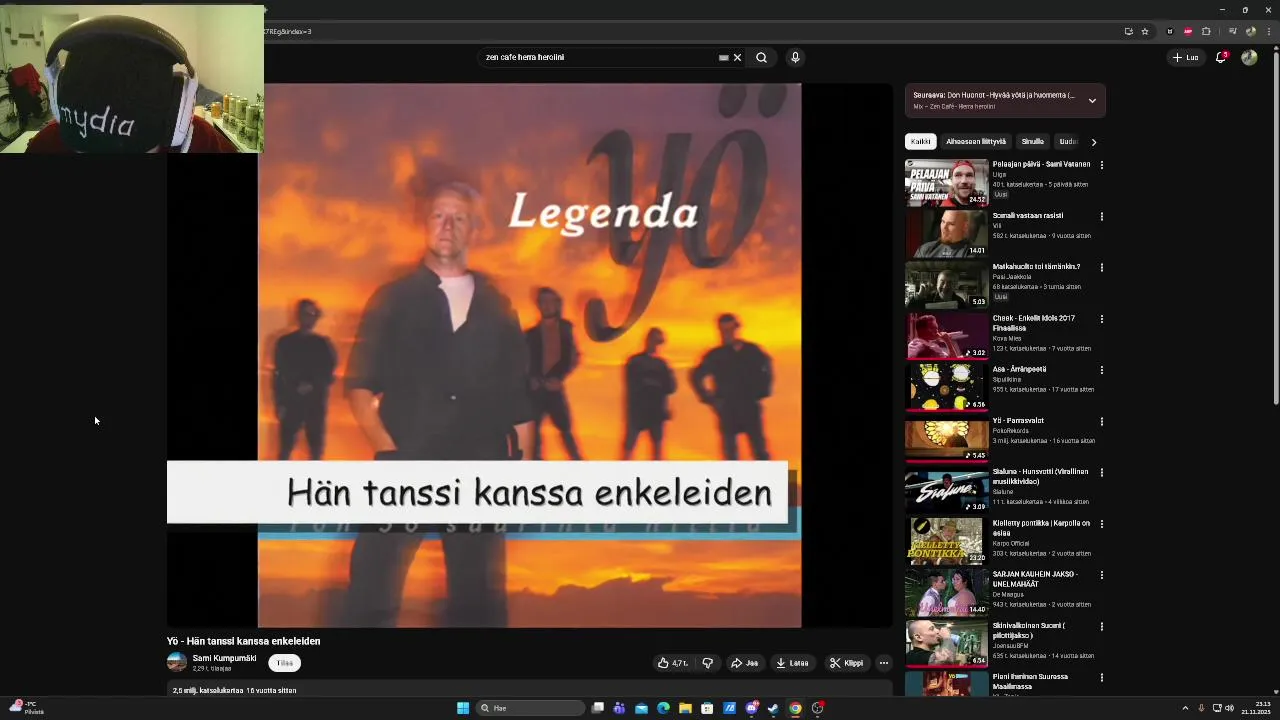Viewport: 1280px width, 720px height.
Task: Open the taskbar volume control
Action: [x=1229, y=708]
